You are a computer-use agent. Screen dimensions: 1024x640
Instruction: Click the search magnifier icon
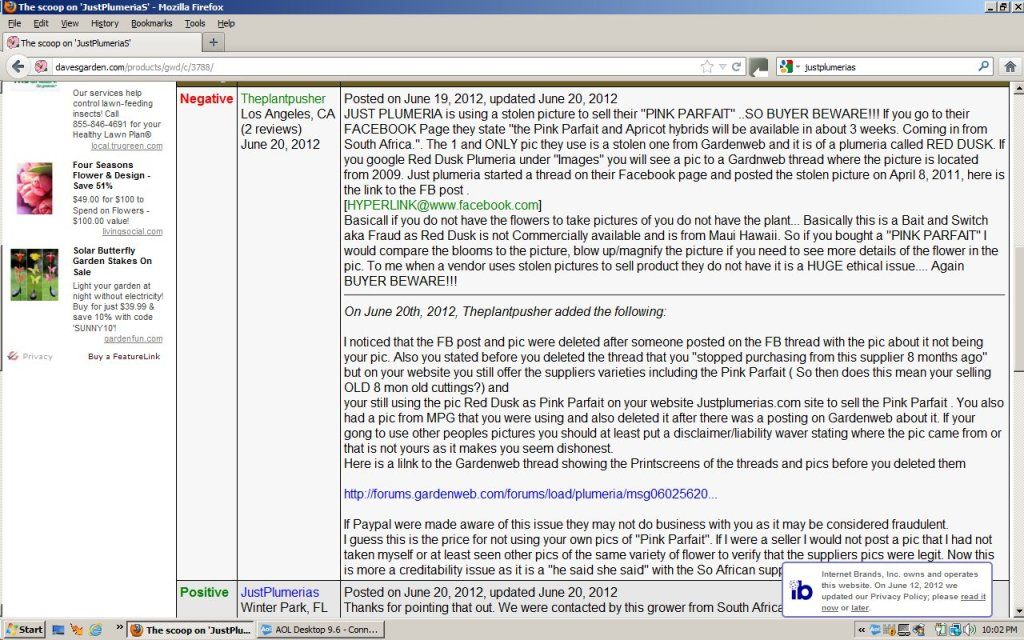pyautogui.click(x=984, y=67)
